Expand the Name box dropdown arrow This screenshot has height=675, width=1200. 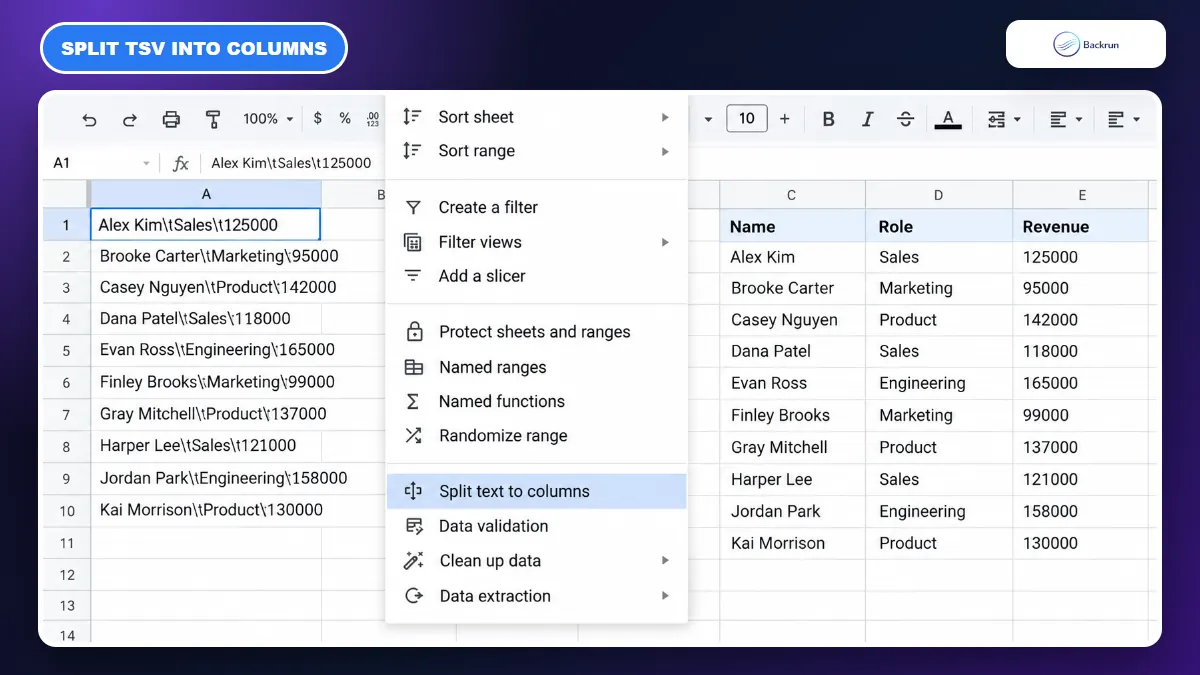pyautogui.click(x=147, y=163)
